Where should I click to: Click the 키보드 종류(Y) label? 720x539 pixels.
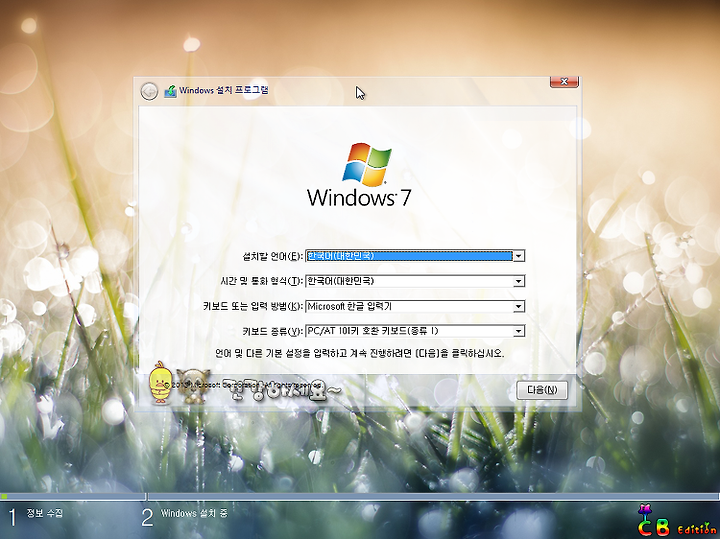(x=273, y=331)
